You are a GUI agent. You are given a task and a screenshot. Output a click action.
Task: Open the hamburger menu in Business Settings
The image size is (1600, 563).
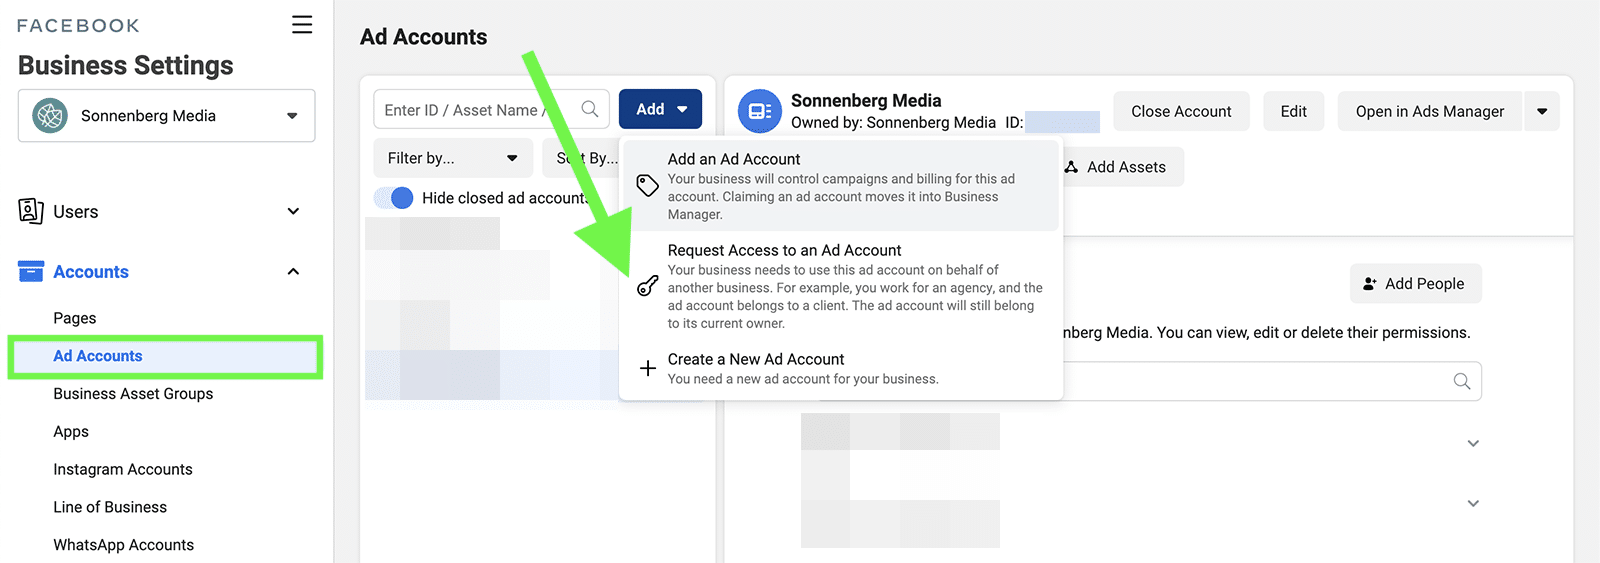point(302,24)
